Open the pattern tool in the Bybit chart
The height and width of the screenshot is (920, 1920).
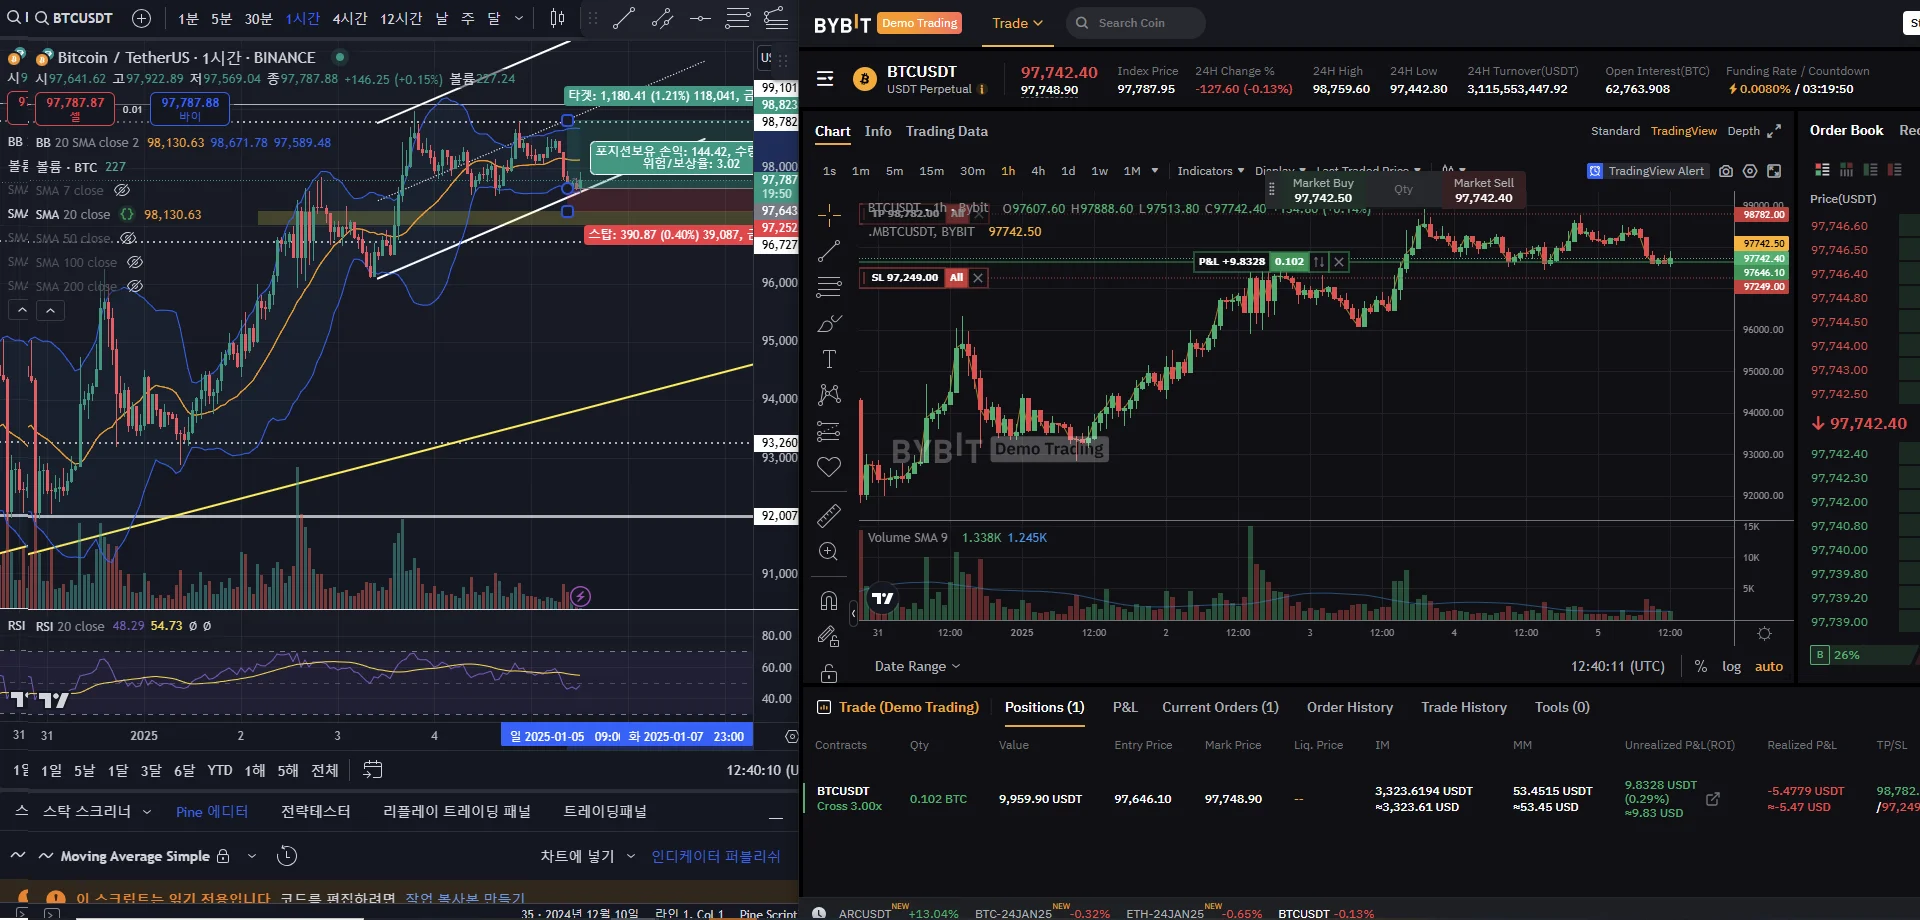tap(829, 395)
